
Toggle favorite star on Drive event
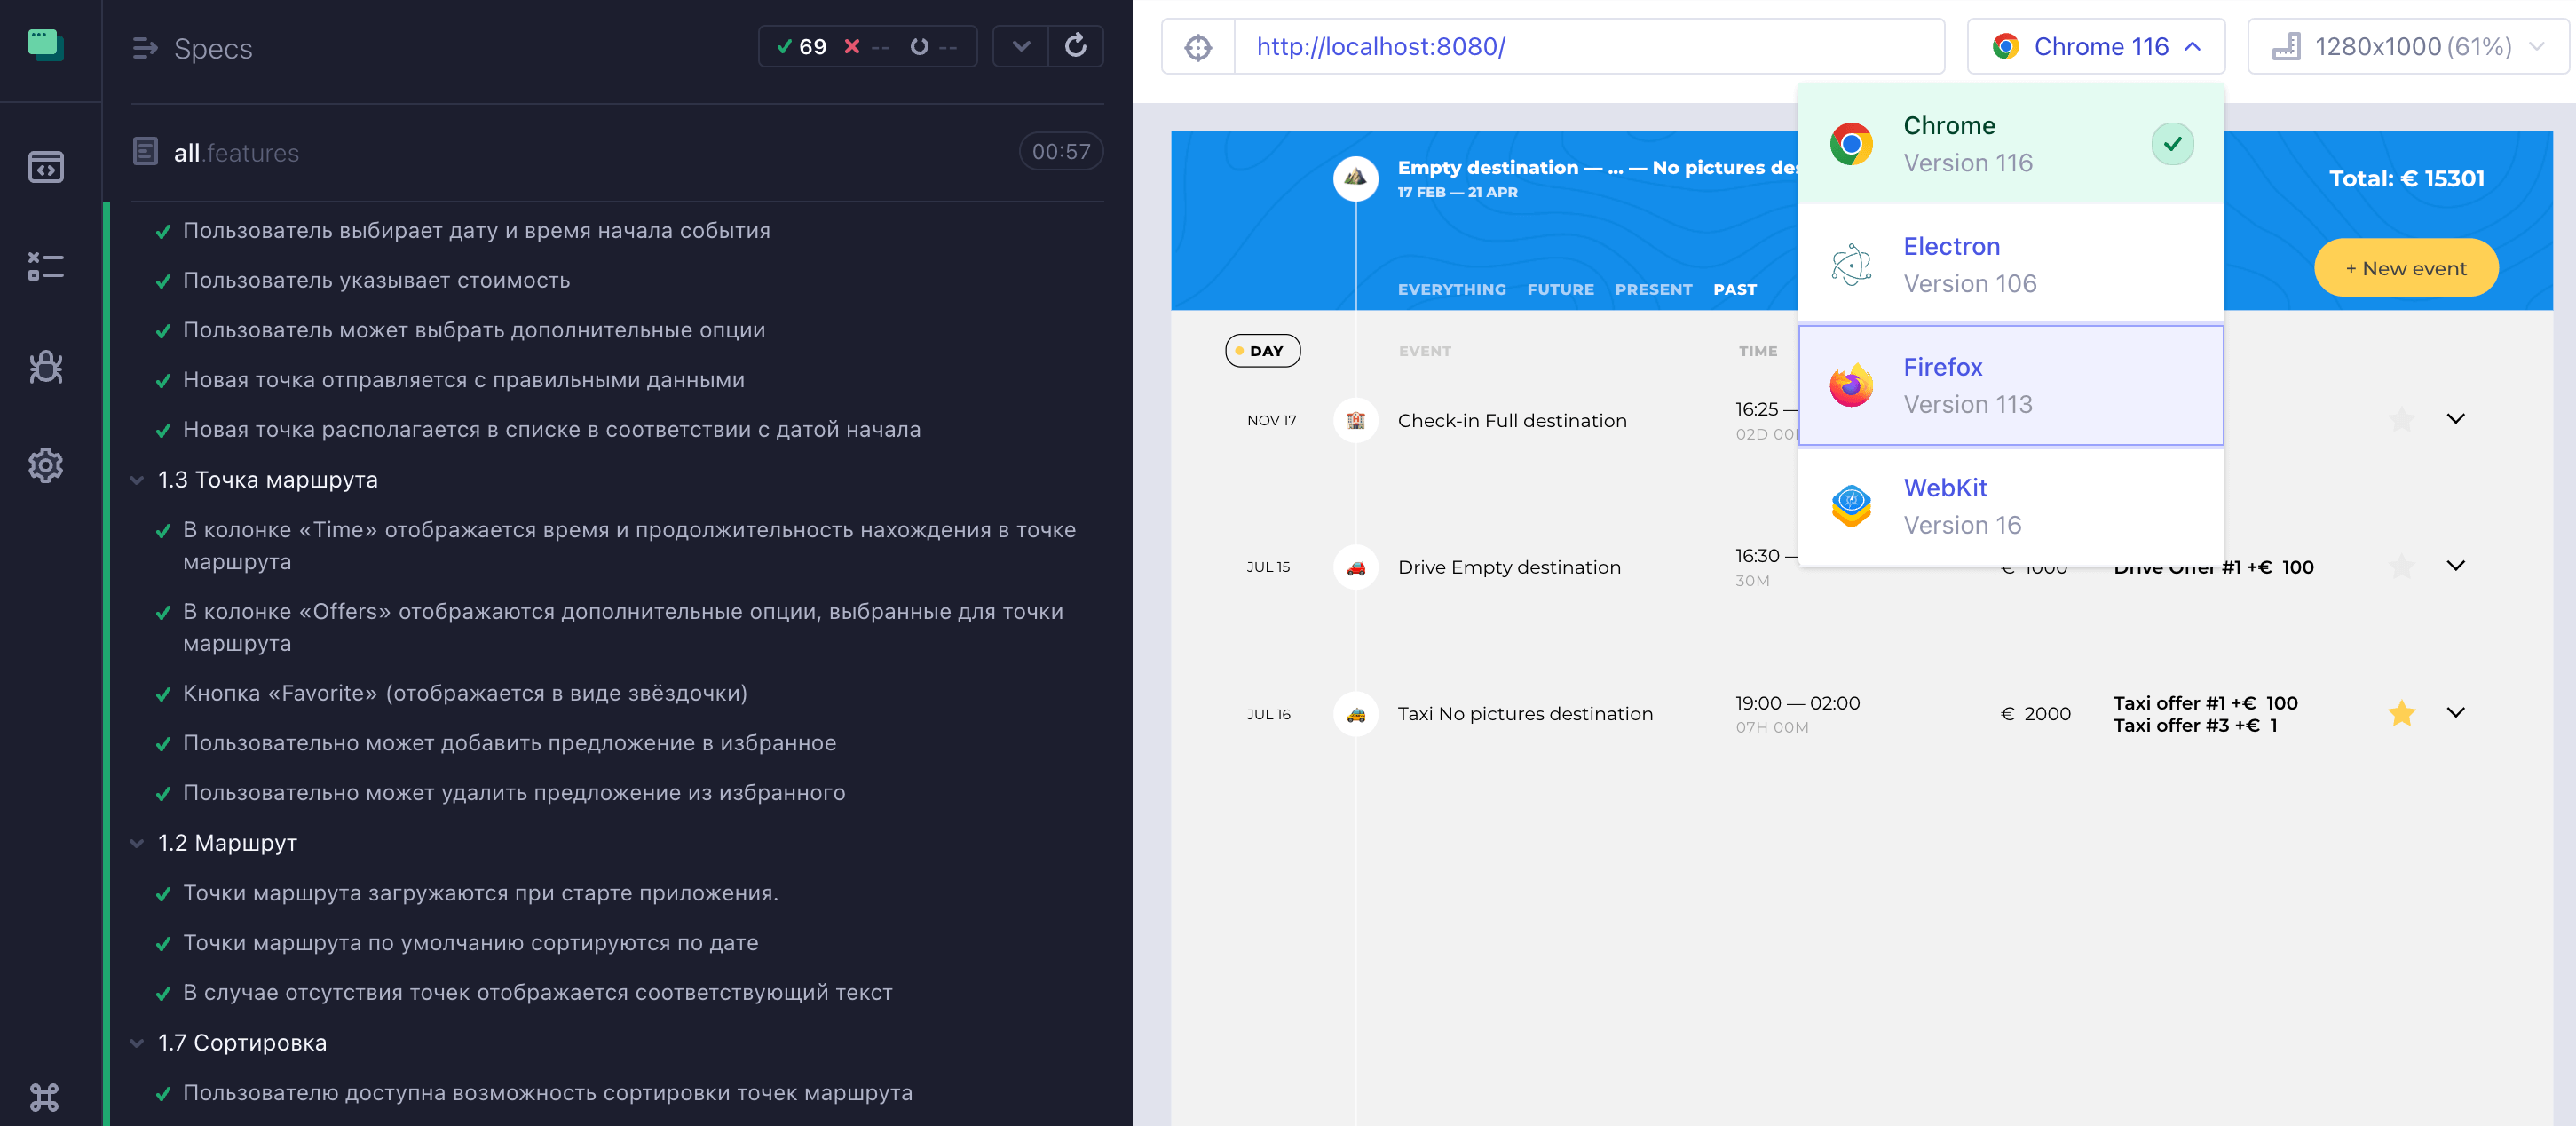(x=2401, y=567)
